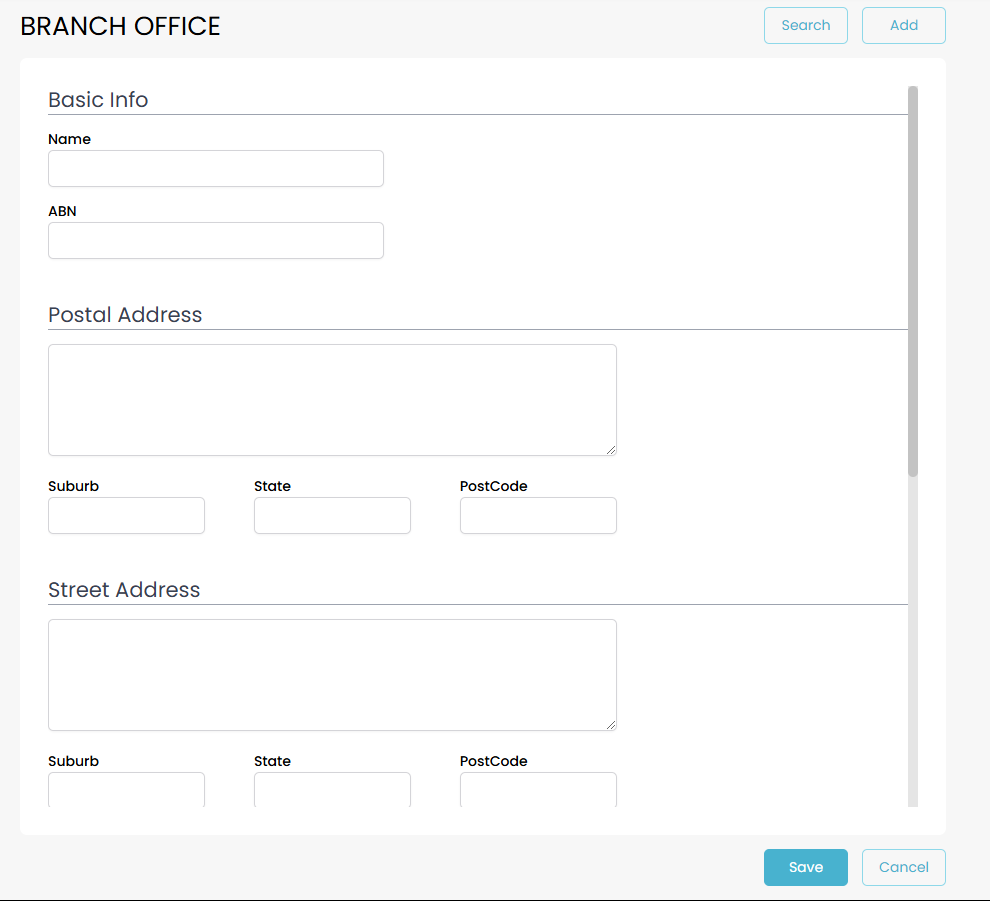Viewport: 990px width, 901px height.
Task: Click the PostCode field under Street Address
Action: [538, 789]
